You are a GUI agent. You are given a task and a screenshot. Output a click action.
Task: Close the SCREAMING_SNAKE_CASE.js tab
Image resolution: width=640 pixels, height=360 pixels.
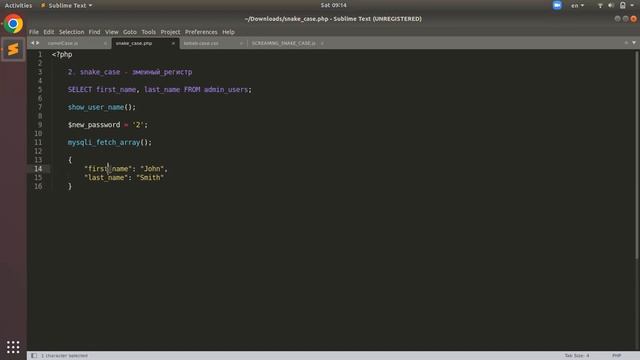pyautogui.click(x=322, y=43)
